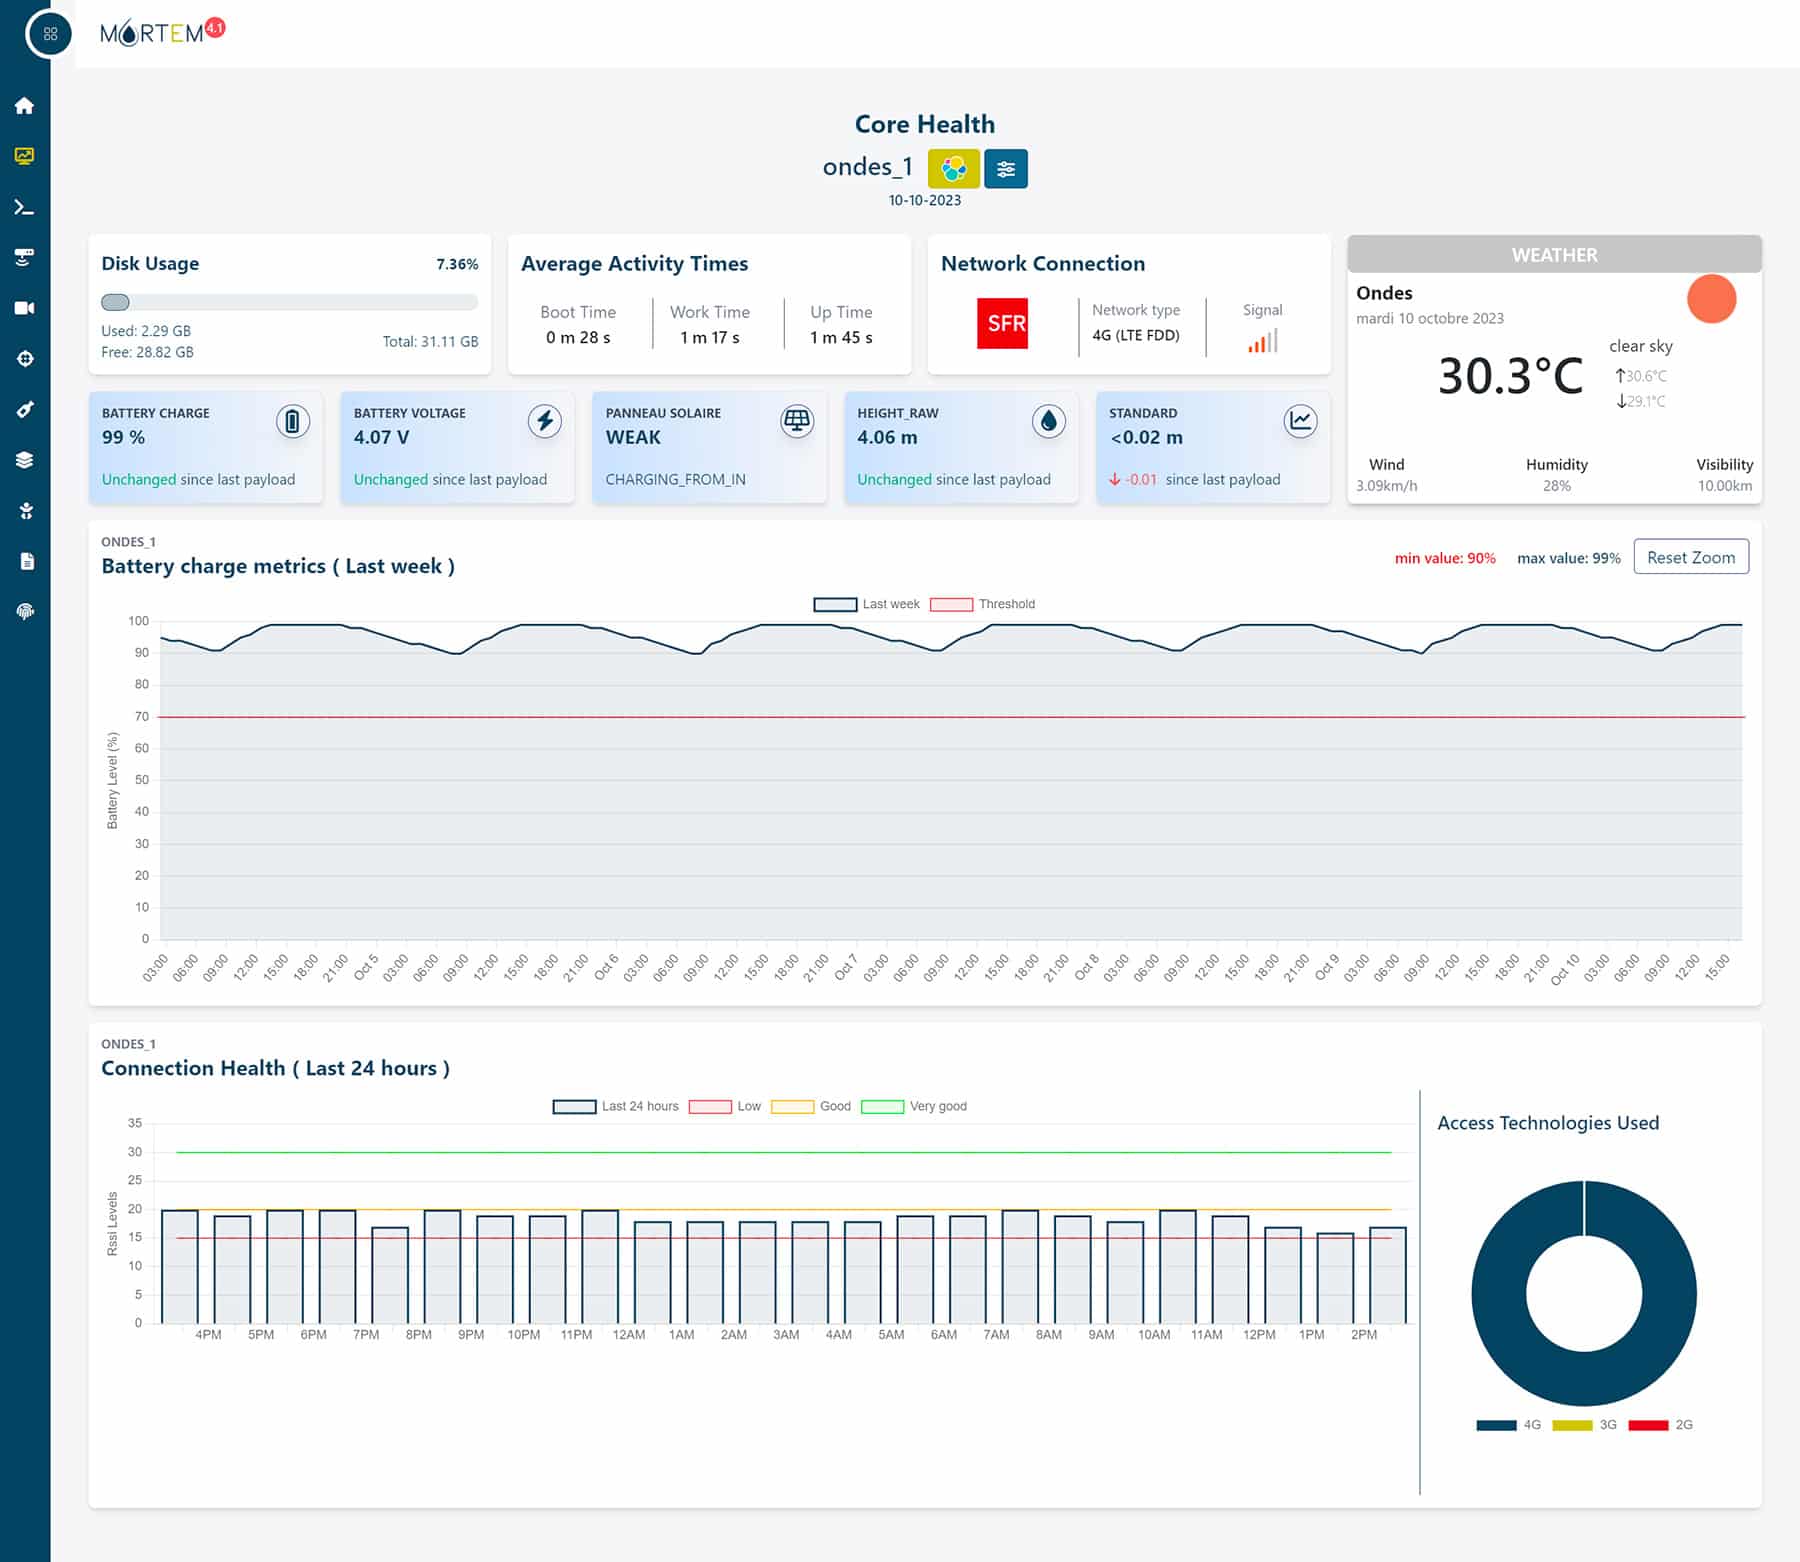1800x1562 pixels.
Task: Toggle the 'Threshold' legend in battery chart
Action: tap(982, 604)
